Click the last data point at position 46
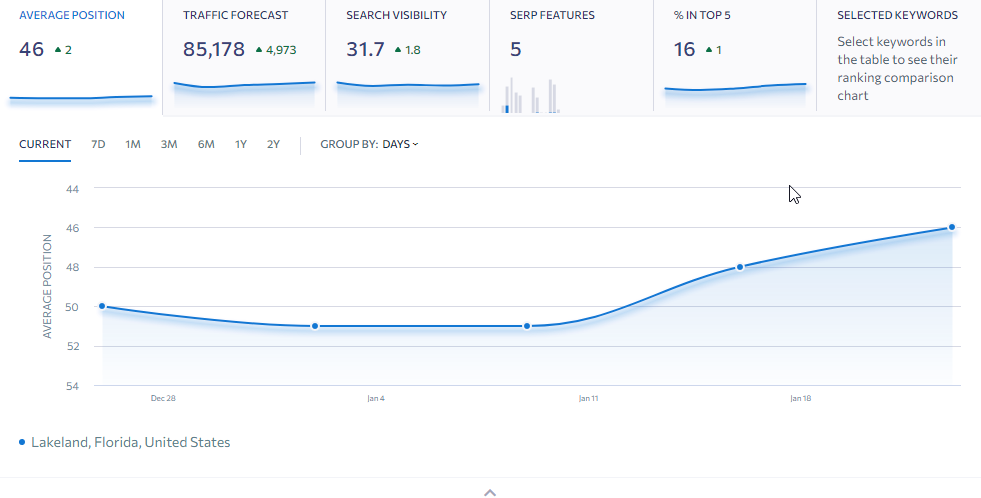The height and width of the screenshot is (498, 981). [x=951, y=227]
